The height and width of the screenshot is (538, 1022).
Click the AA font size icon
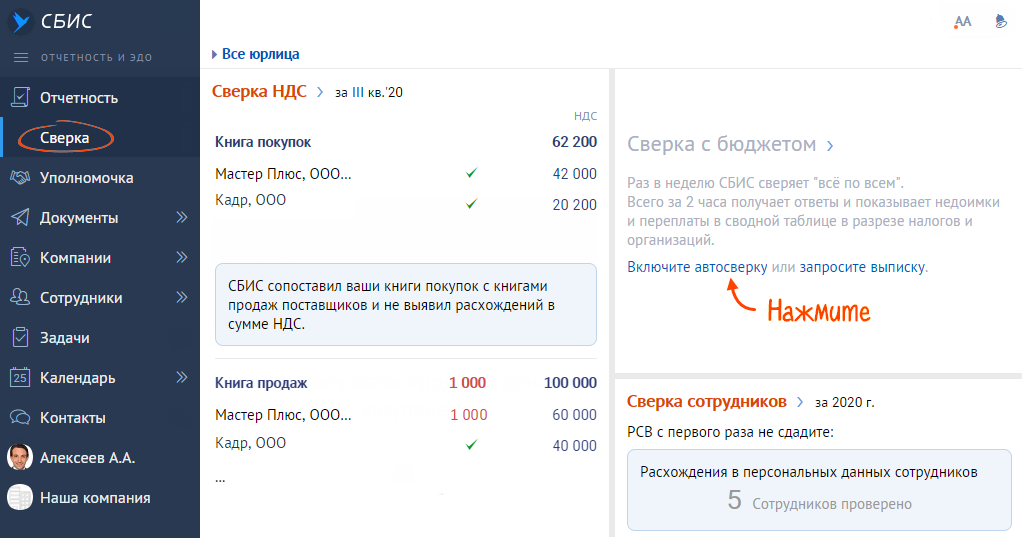point(963,21)
